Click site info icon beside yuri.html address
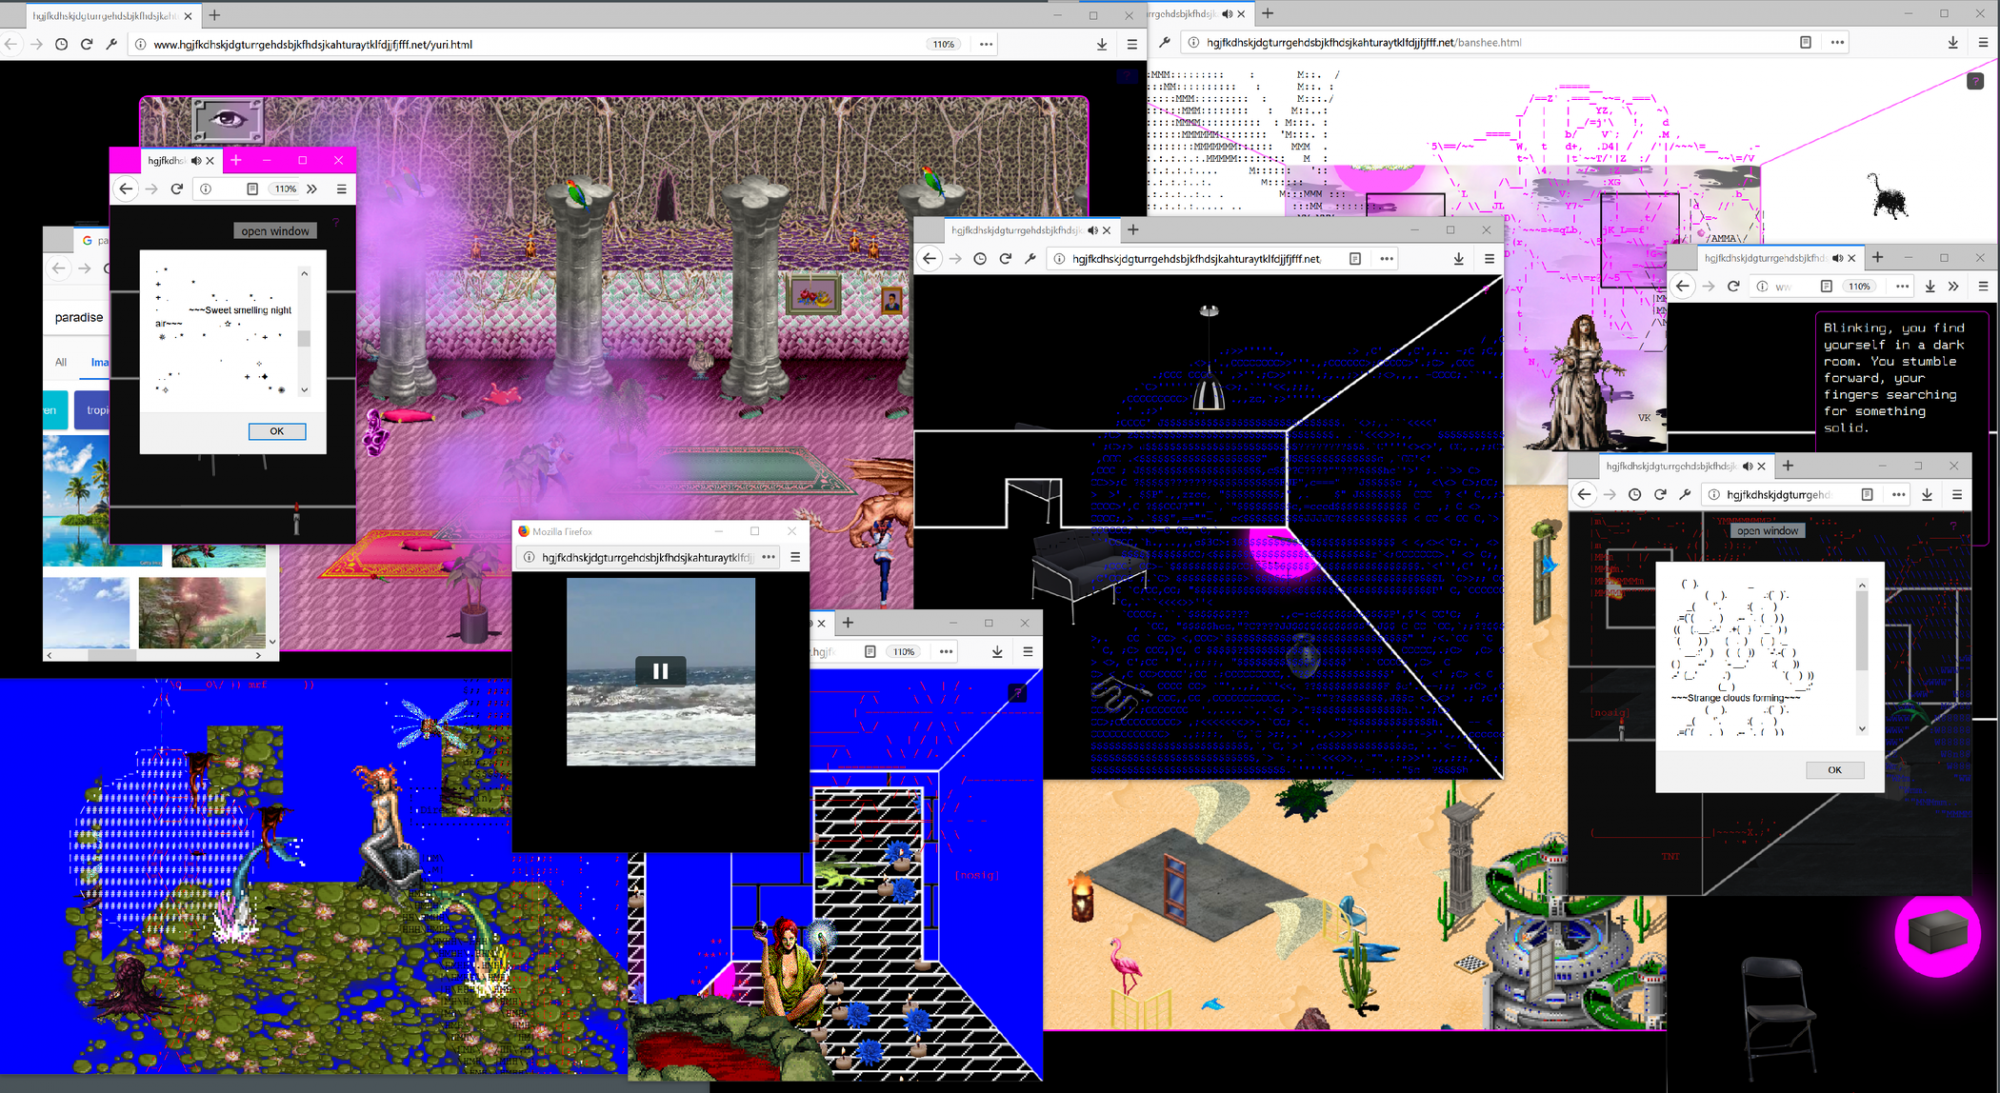The width and height of the screenshot is (2000, 1093). (141, 44)
